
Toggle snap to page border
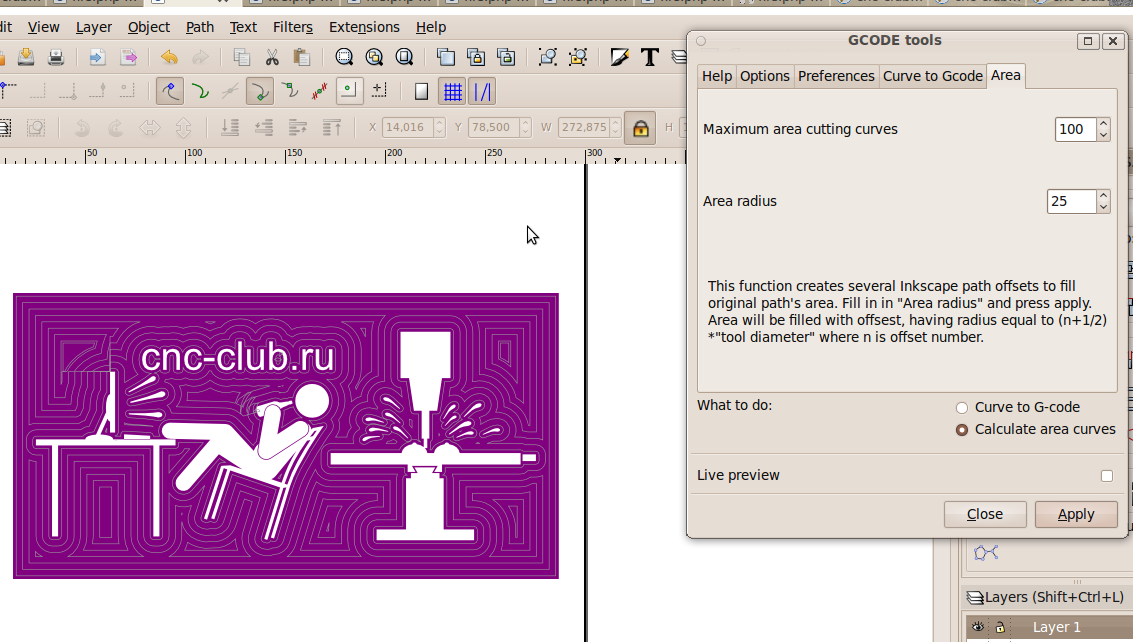pyautogui.click(x=421, y=92)
